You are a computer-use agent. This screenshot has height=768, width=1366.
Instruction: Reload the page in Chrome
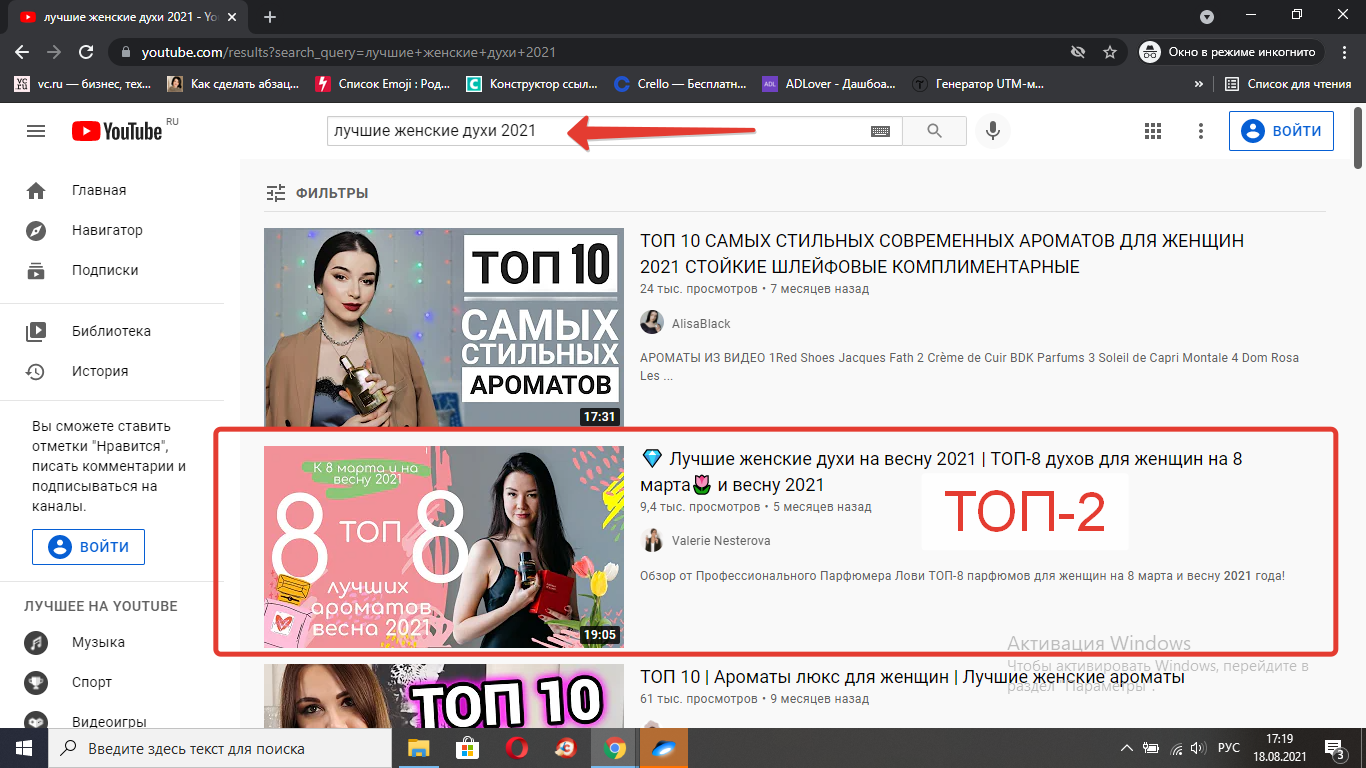[86, 52]
